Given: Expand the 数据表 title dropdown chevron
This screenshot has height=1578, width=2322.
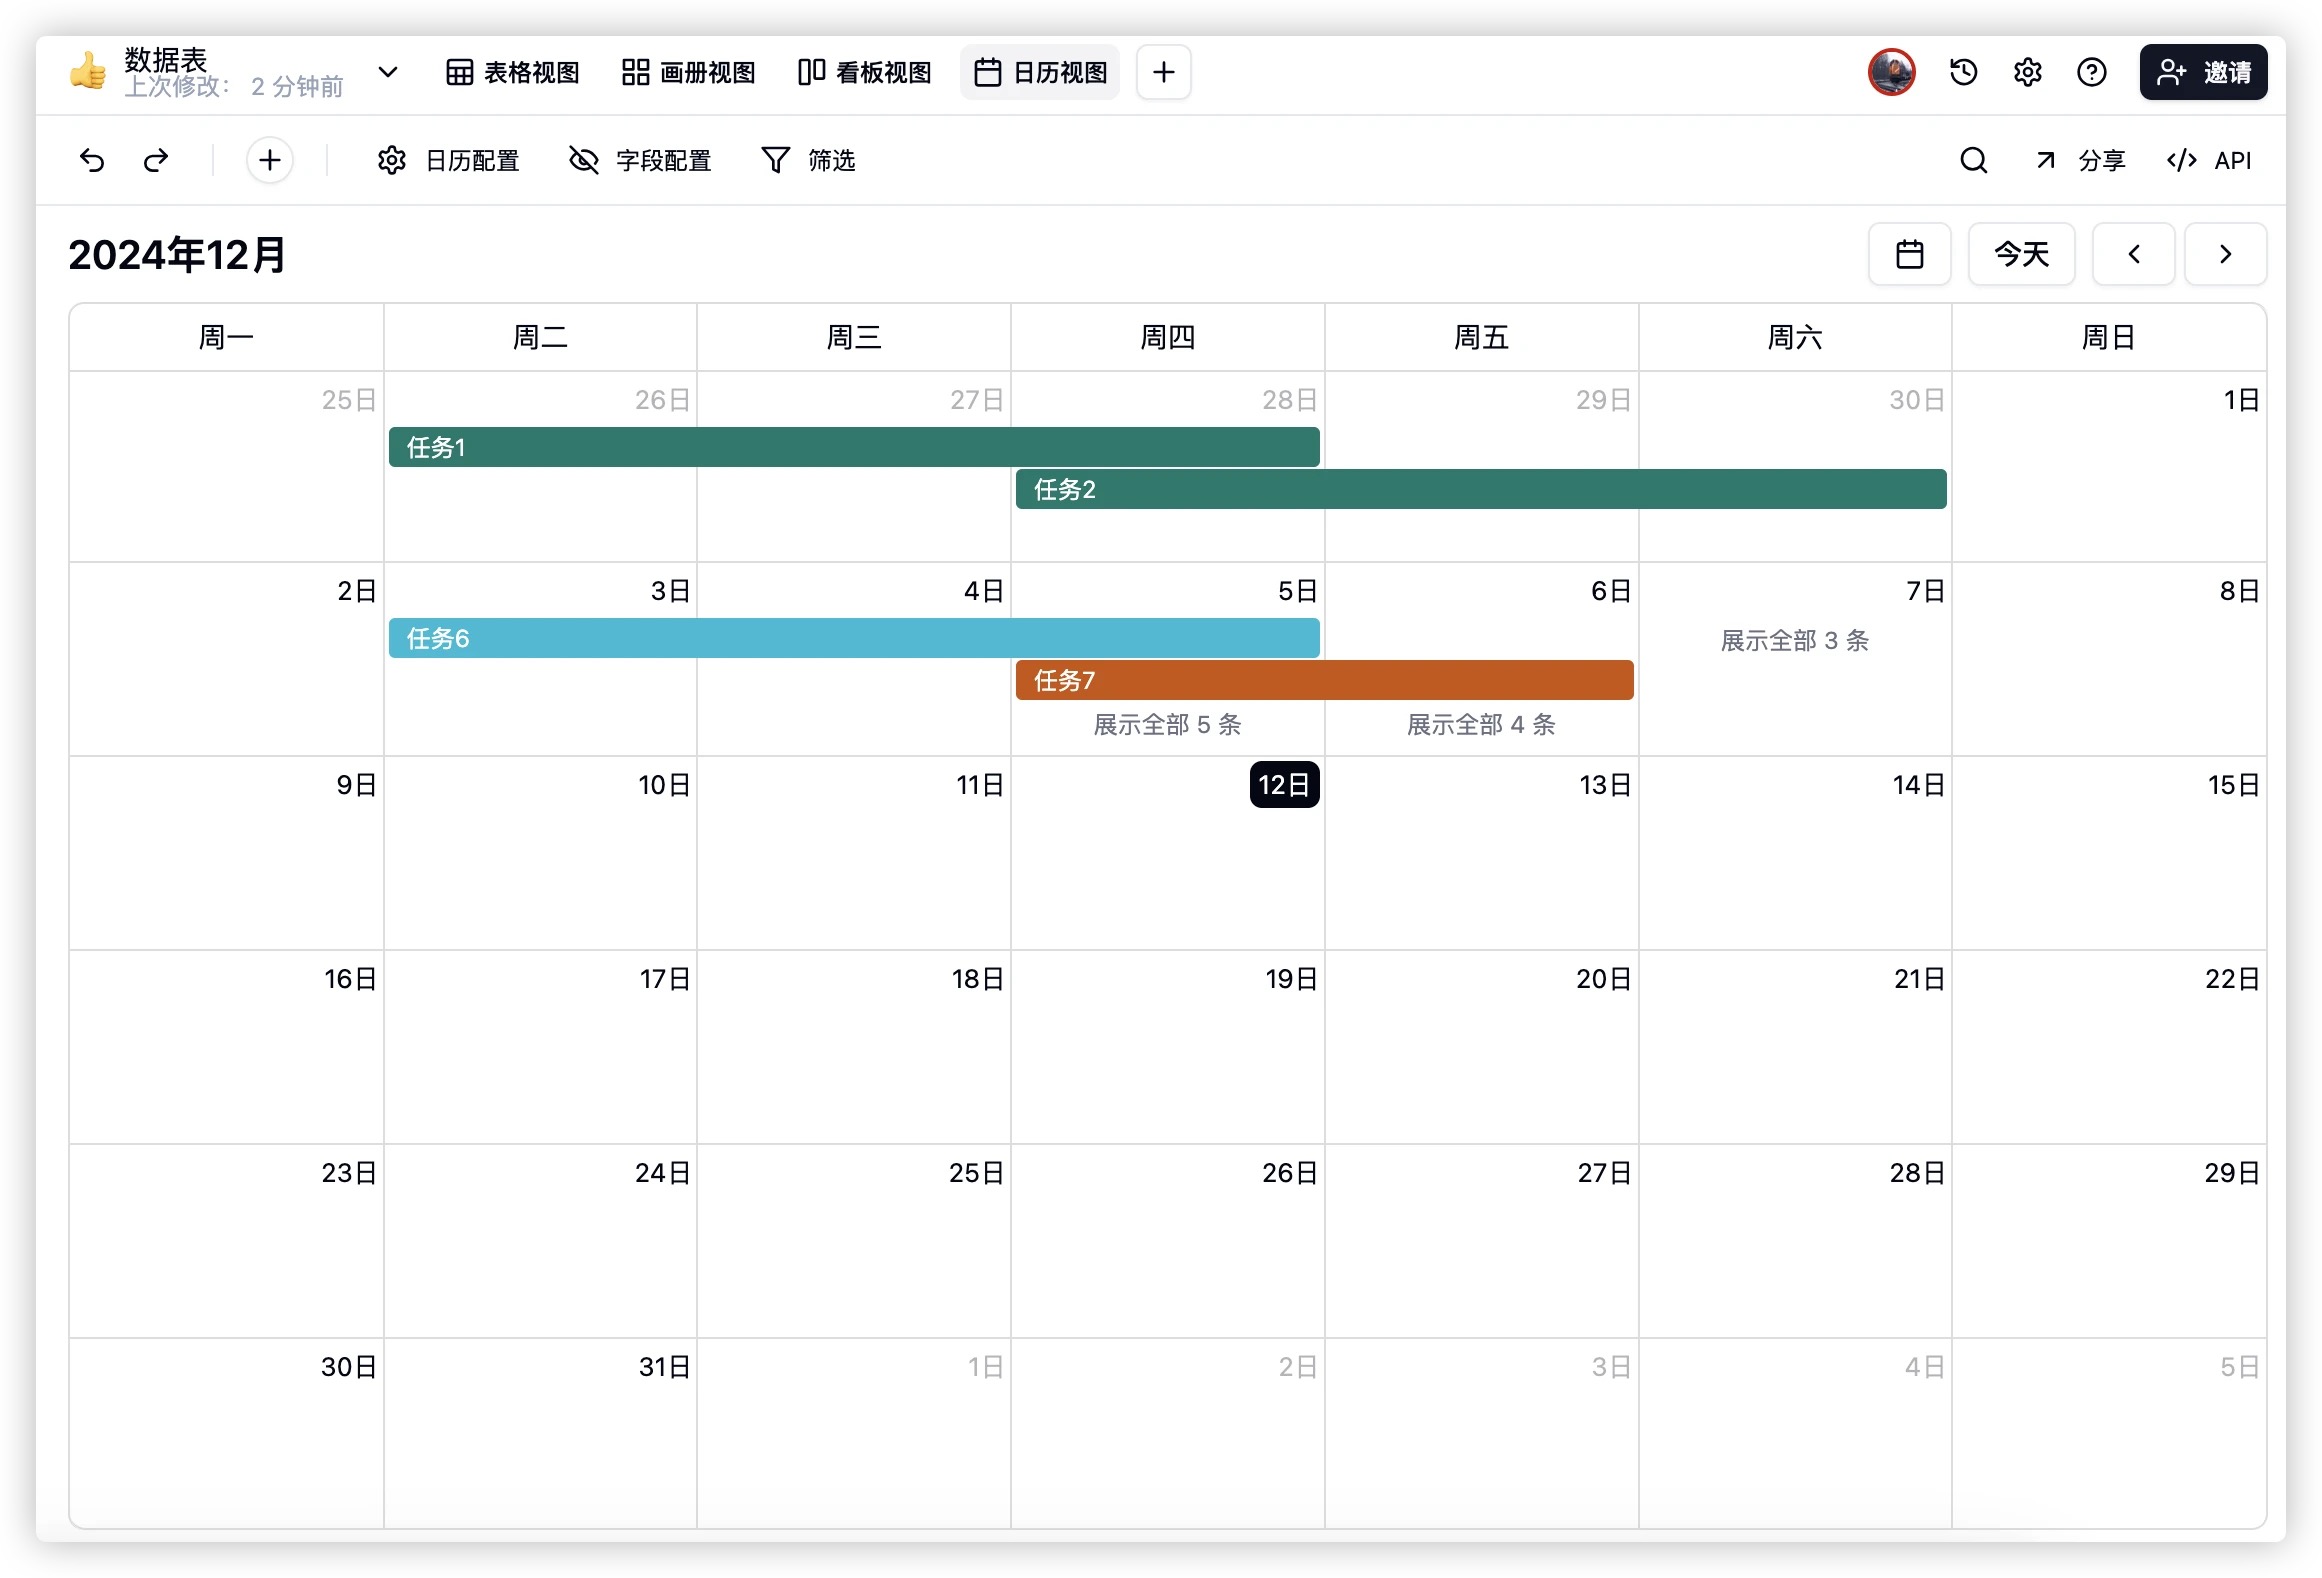Looking at the screenshot, I should tap(388, 72).
